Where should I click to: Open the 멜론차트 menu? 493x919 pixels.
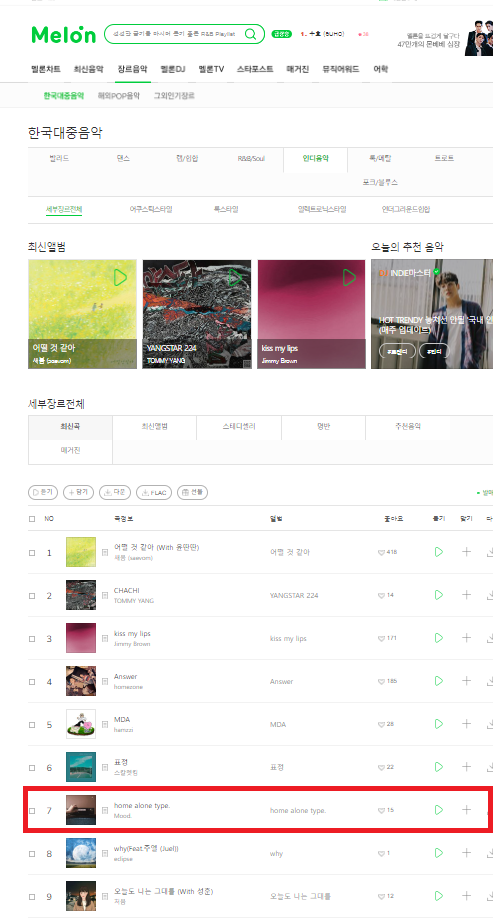tap(46, 69)
